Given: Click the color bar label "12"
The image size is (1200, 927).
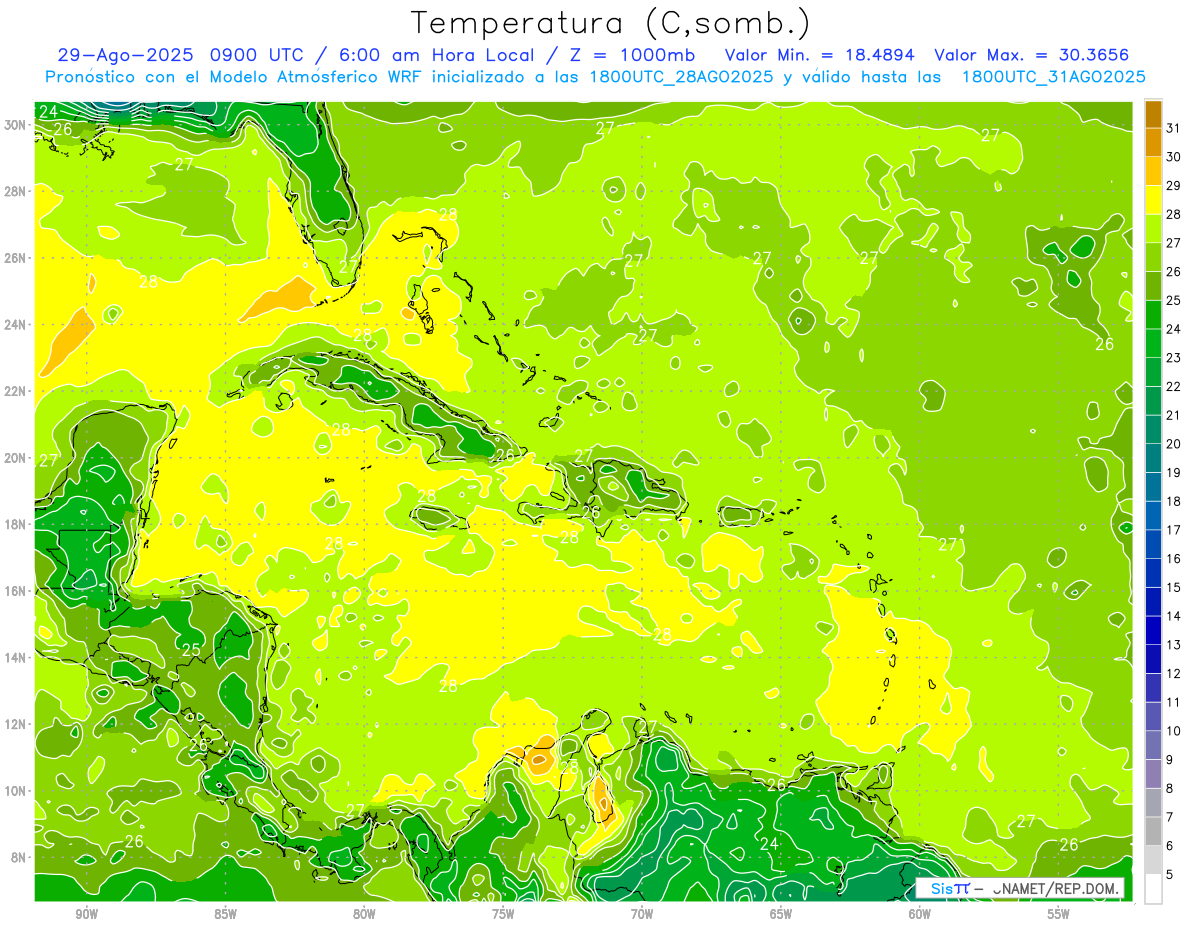Looking at the screenshot, I should point(1174,674).
